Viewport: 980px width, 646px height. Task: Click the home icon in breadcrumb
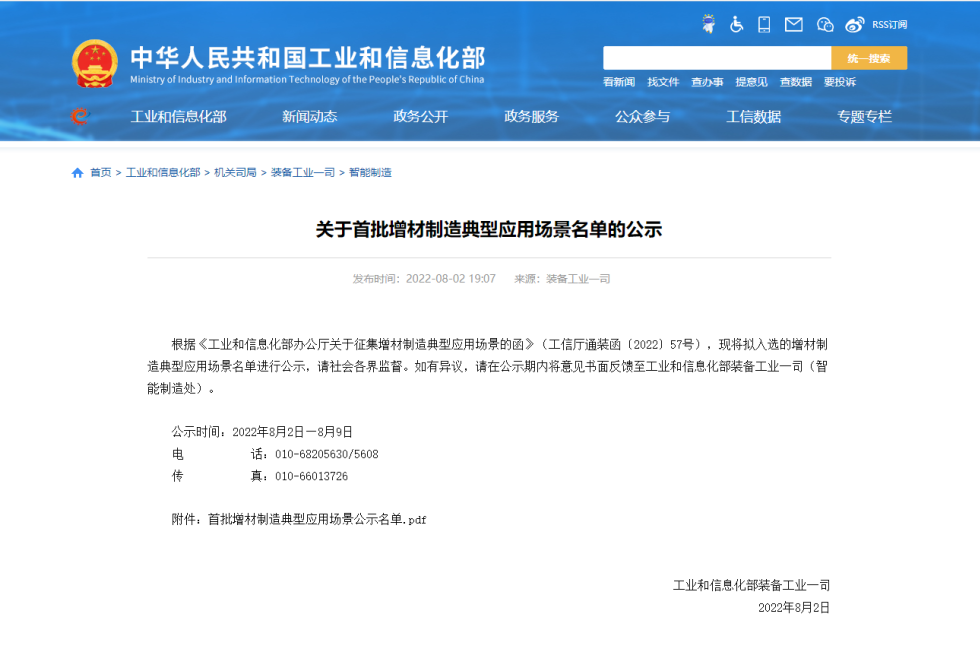coord(78,173)
